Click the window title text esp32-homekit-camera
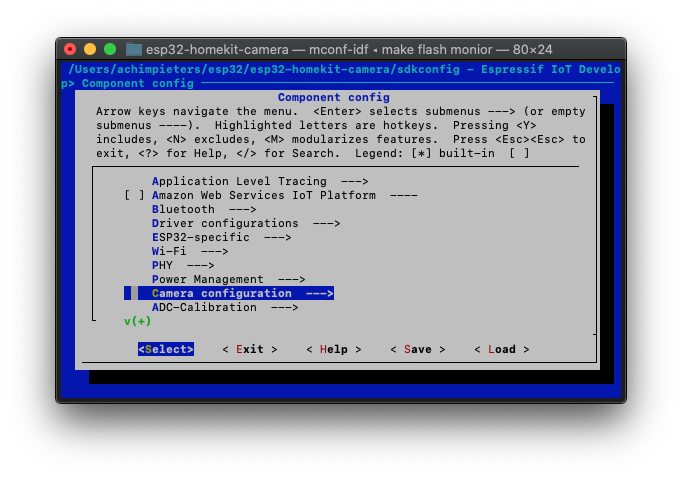The image size is (682, 477). [x=217, y=50]
